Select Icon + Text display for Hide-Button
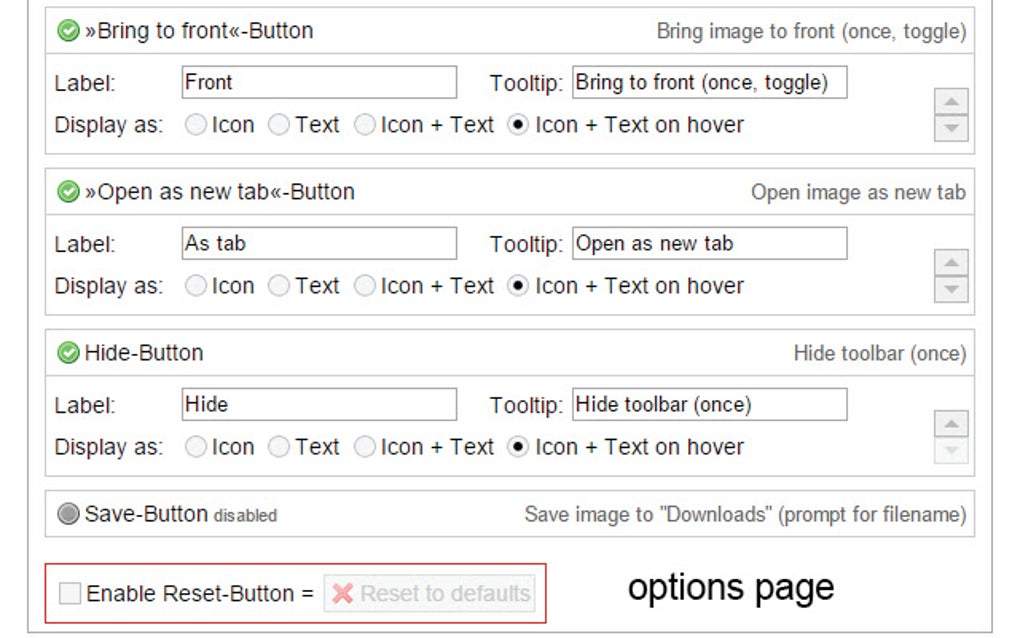 [x=365, y=446]
